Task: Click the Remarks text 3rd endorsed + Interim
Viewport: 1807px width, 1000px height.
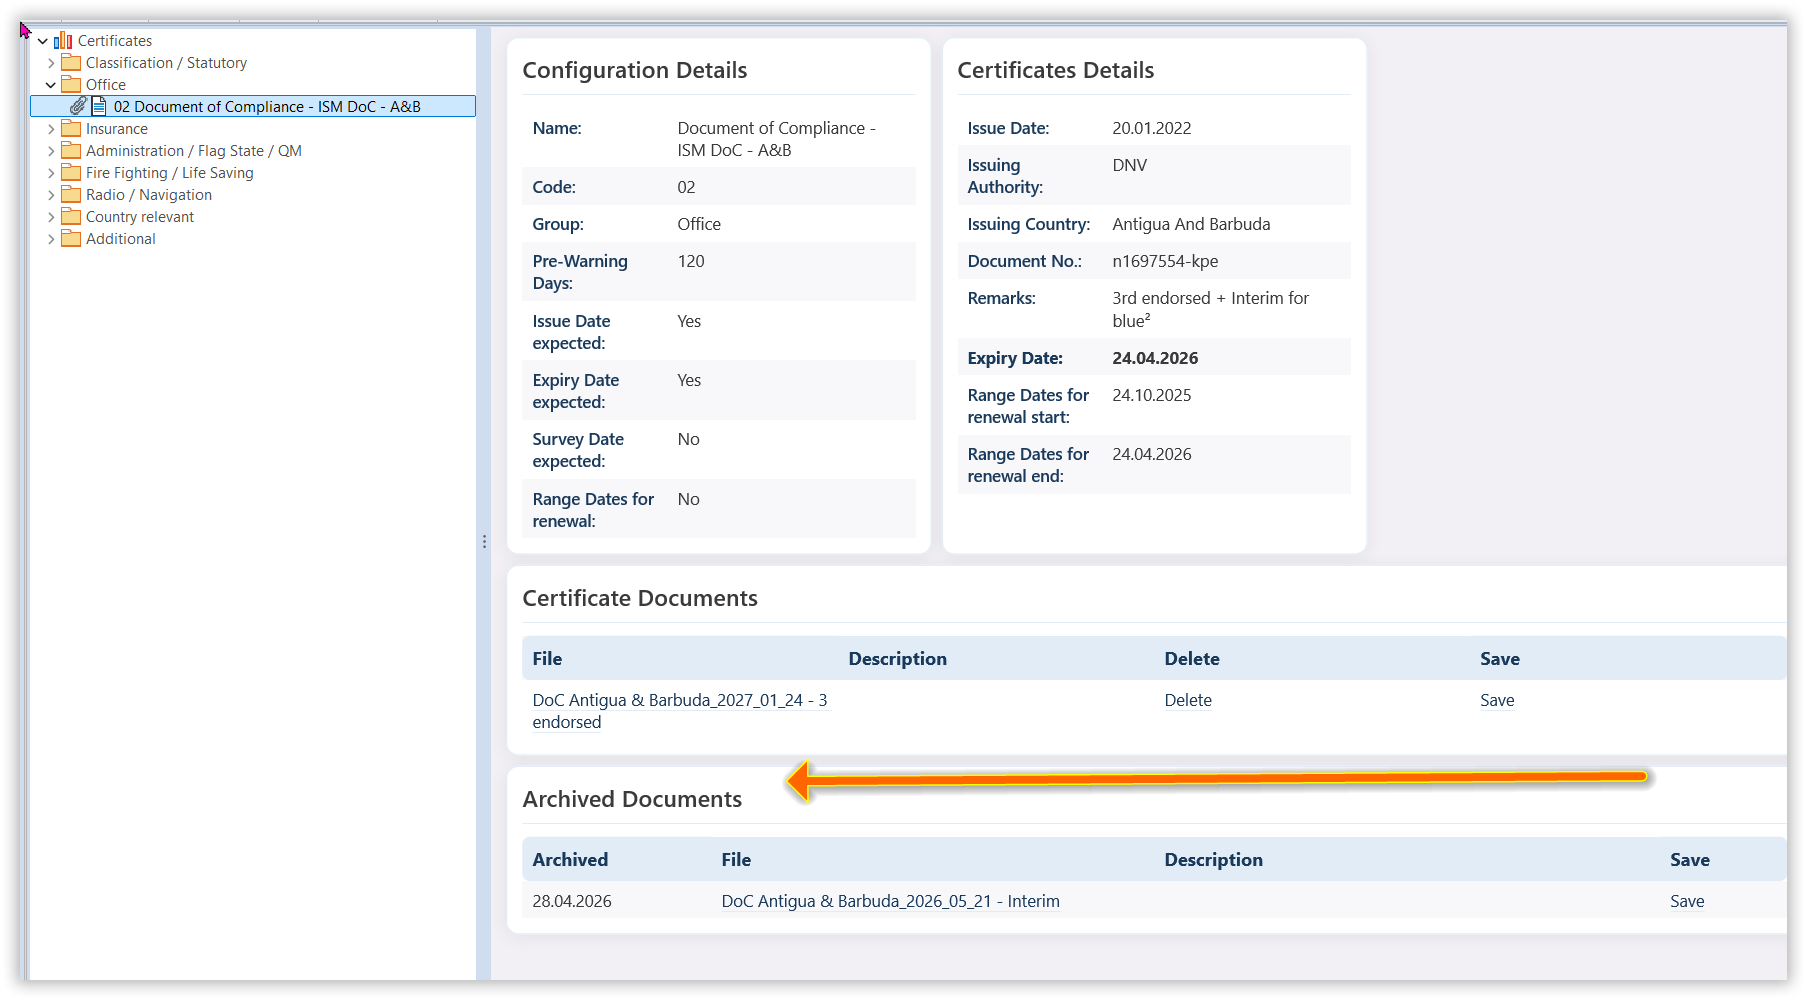Action: (x=1210, y=309)
